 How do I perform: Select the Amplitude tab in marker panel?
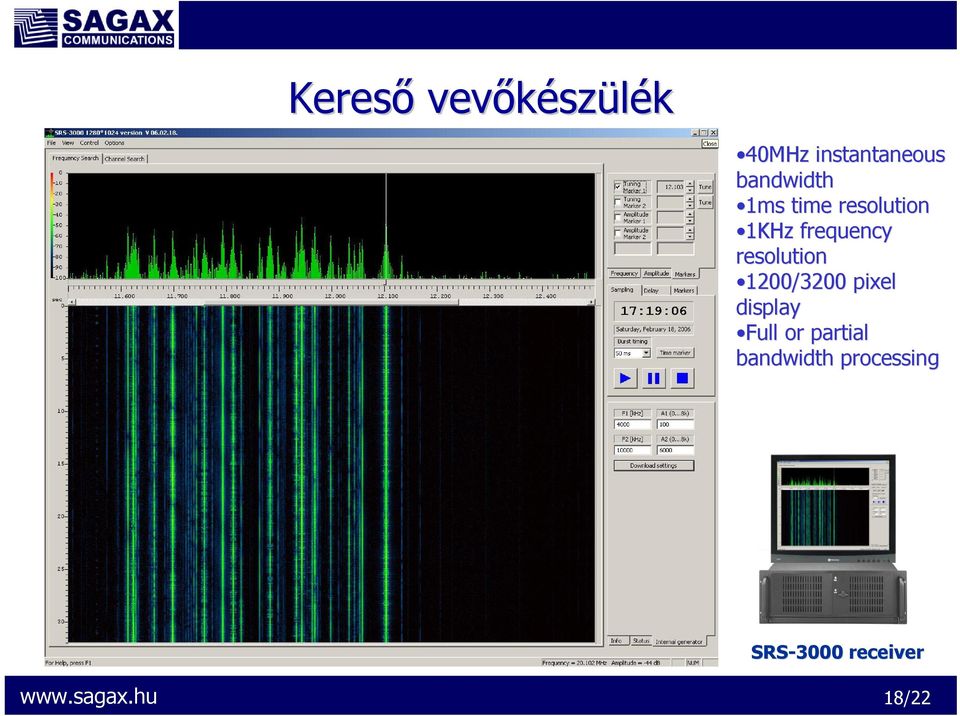pos(656,274)
